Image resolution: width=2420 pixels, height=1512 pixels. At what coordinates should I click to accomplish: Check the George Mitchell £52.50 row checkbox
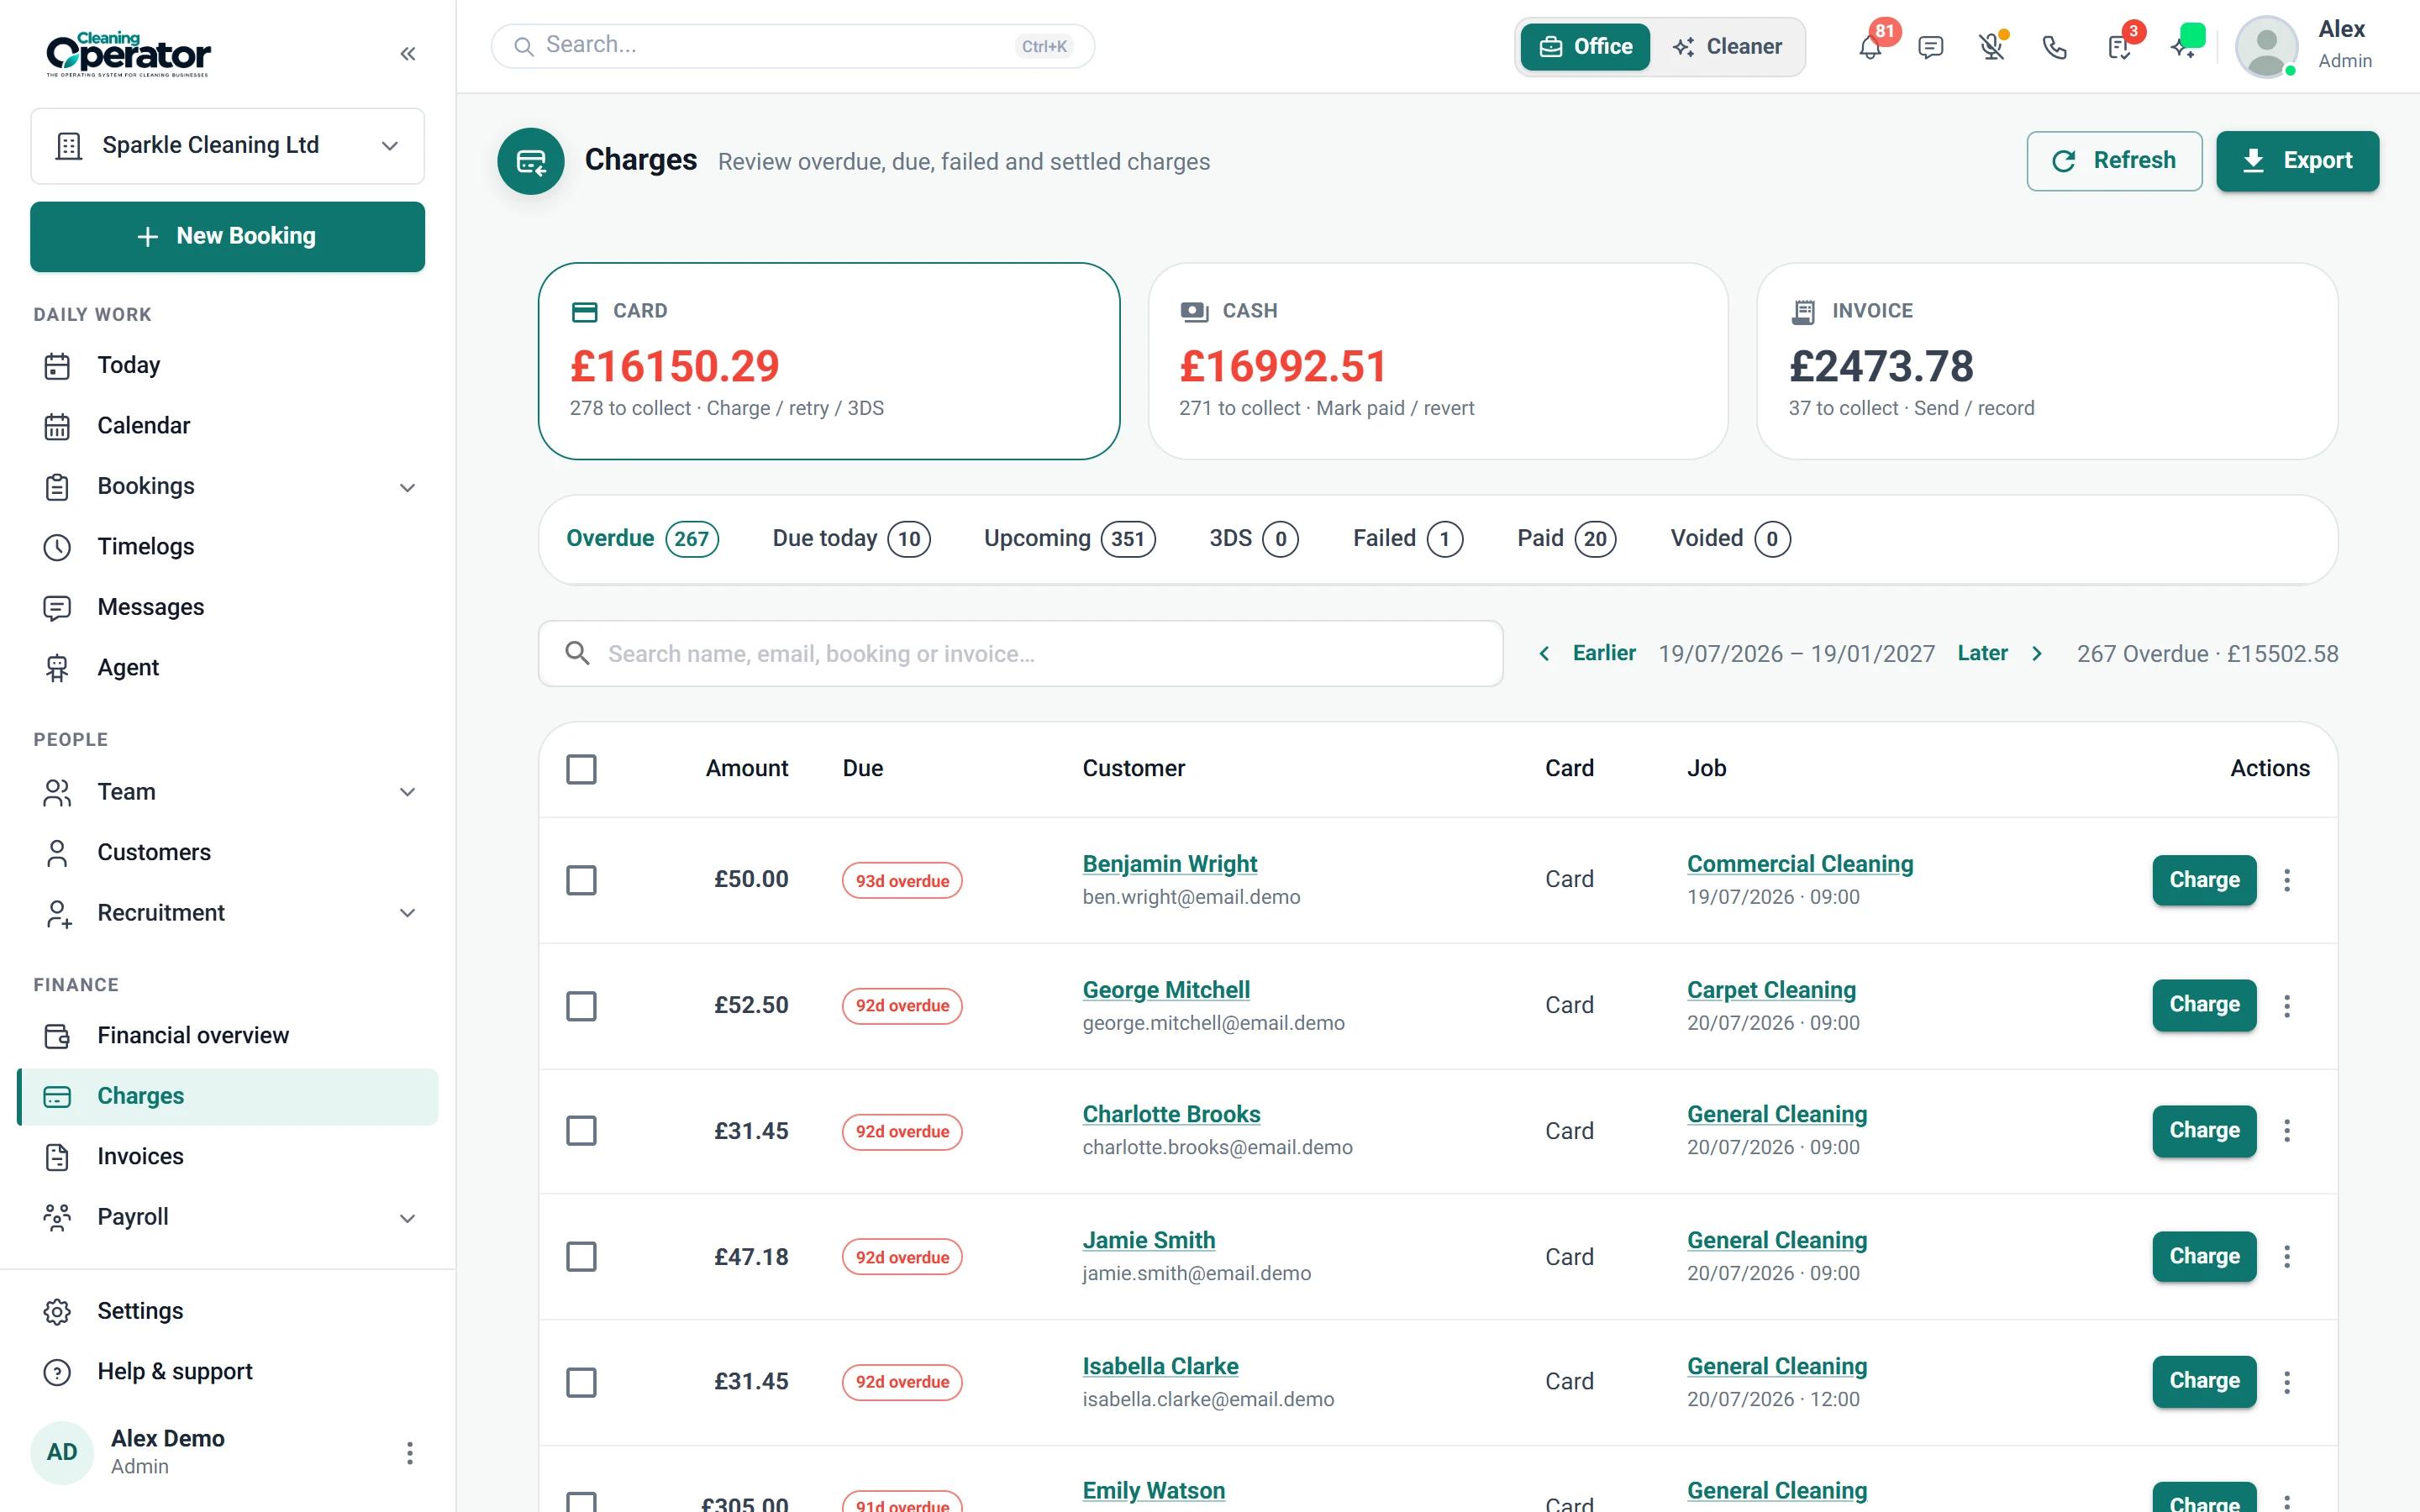click(581, 1006)
